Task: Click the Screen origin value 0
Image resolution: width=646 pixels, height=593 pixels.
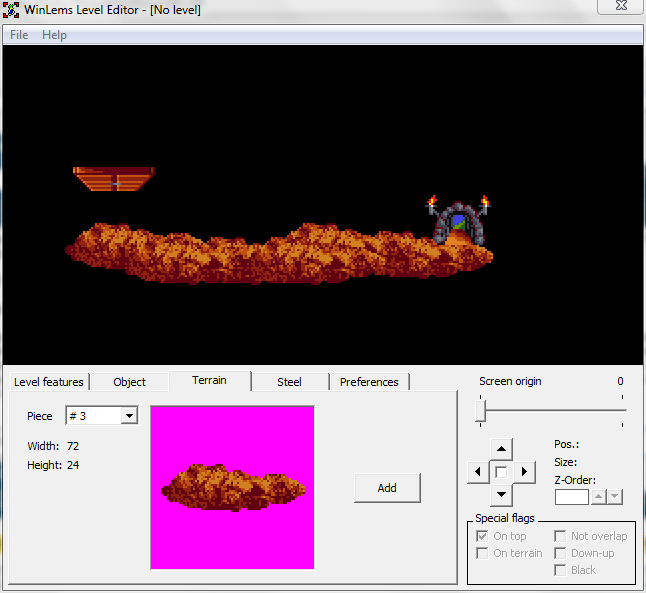Action: (620, 381)
